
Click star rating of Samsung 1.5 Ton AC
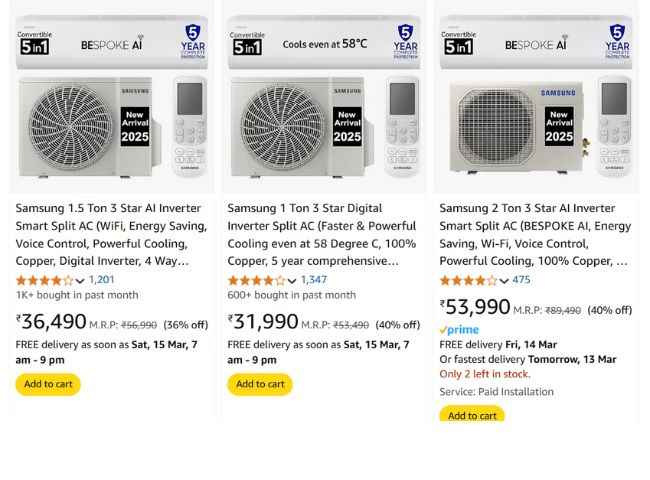44,281
